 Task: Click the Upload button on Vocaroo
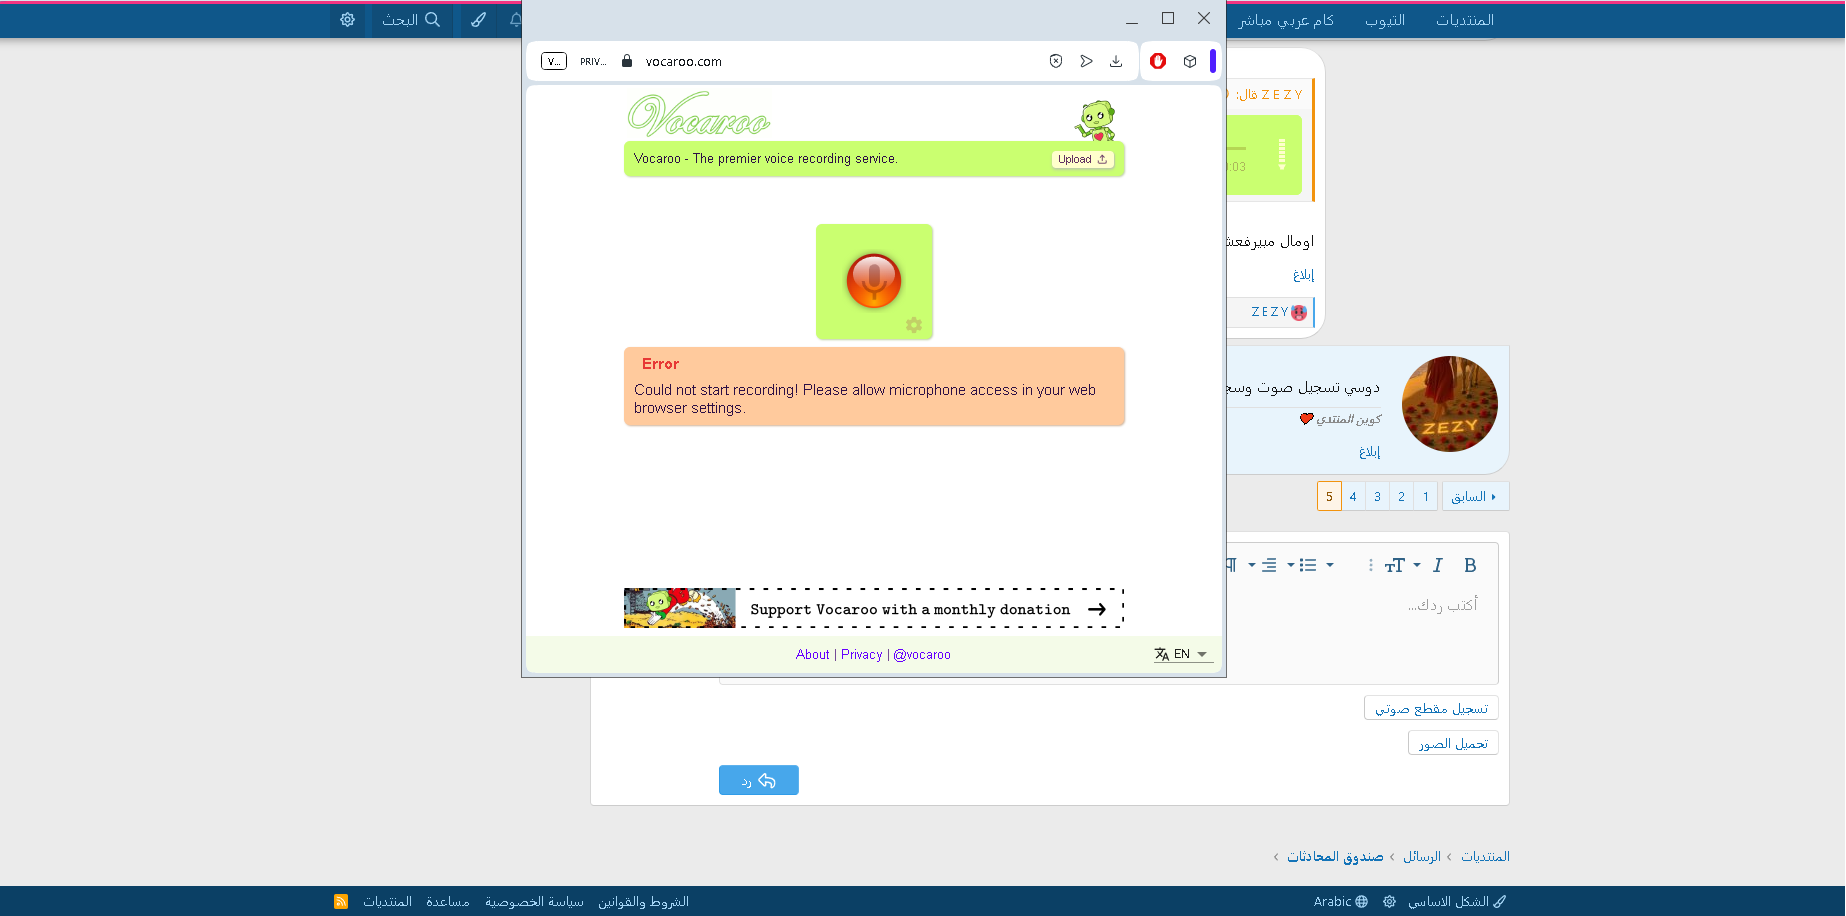tap(1083, 159)
